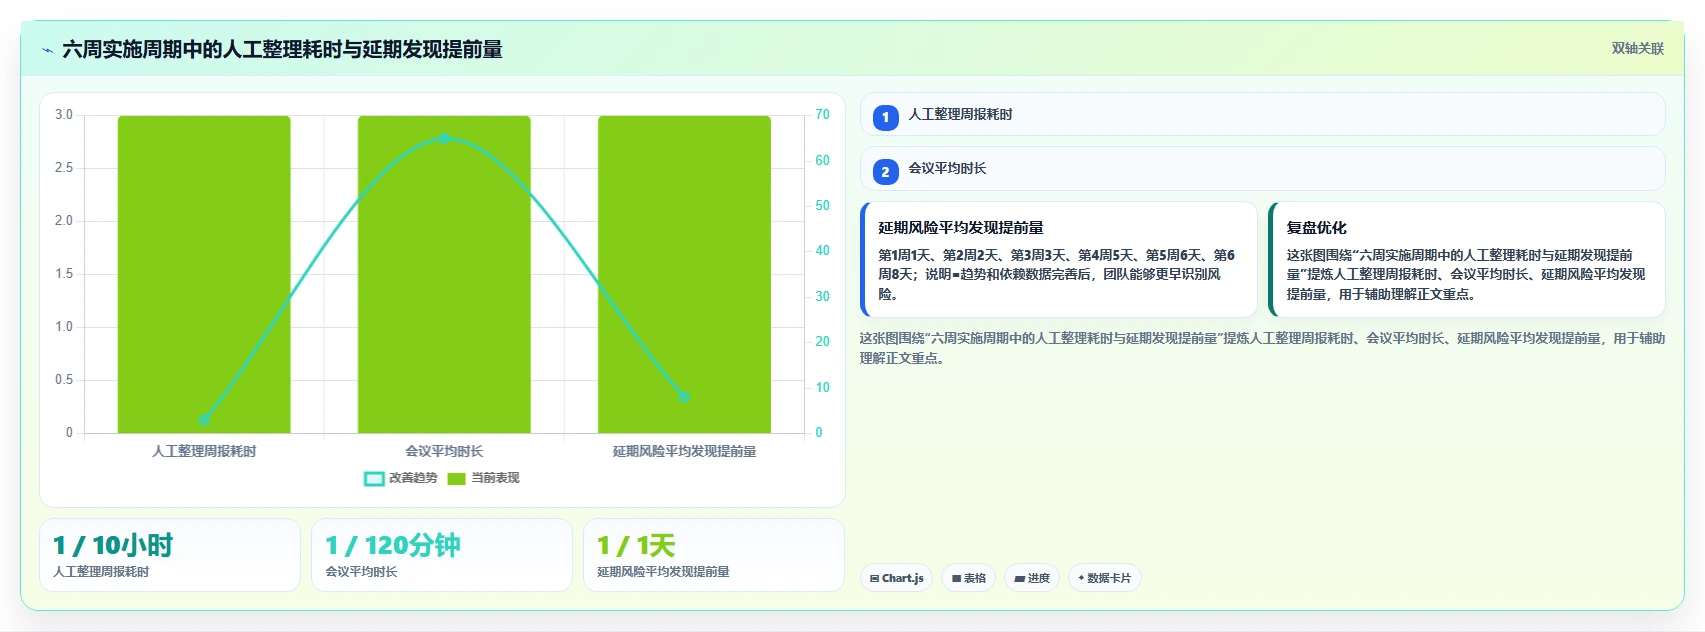
Task: Click the 延期风险平均发现提前量 x-axis label
Action: pos(684,451)
